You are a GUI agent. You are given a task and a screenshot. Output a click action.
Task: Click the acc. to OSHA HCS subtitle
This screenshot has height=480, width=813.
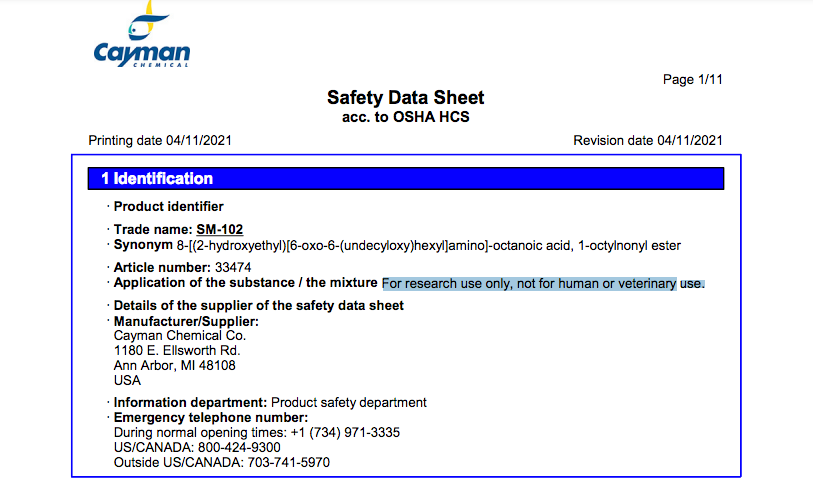(x=405, y=117)
